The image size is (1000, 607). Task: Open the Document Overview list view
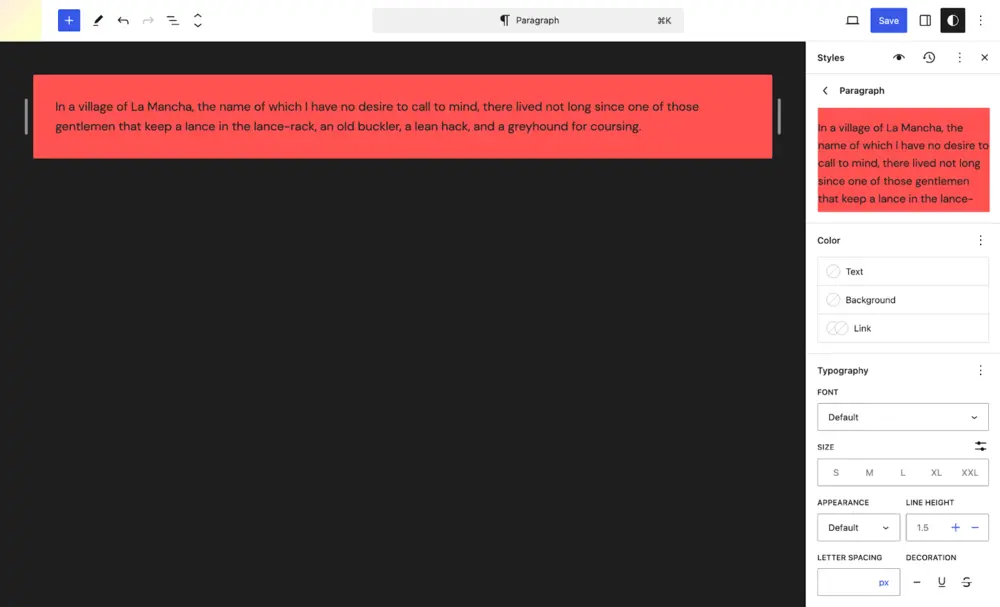point(173,20)
